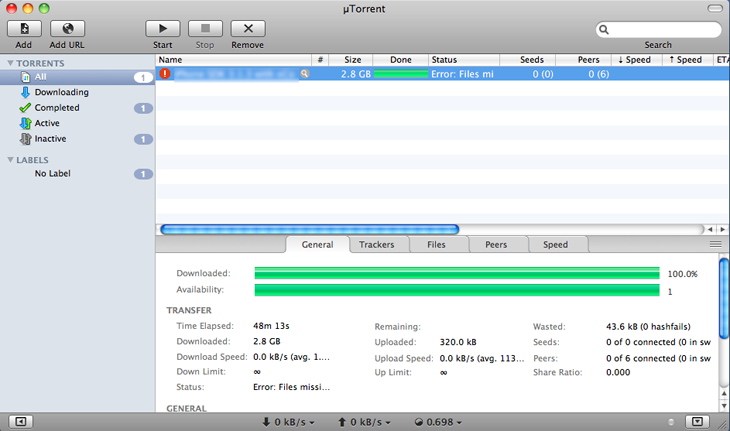Select No Label in sidebar
Image resolution: width=730 pixels, height=431 pixels.
point(77,174)
